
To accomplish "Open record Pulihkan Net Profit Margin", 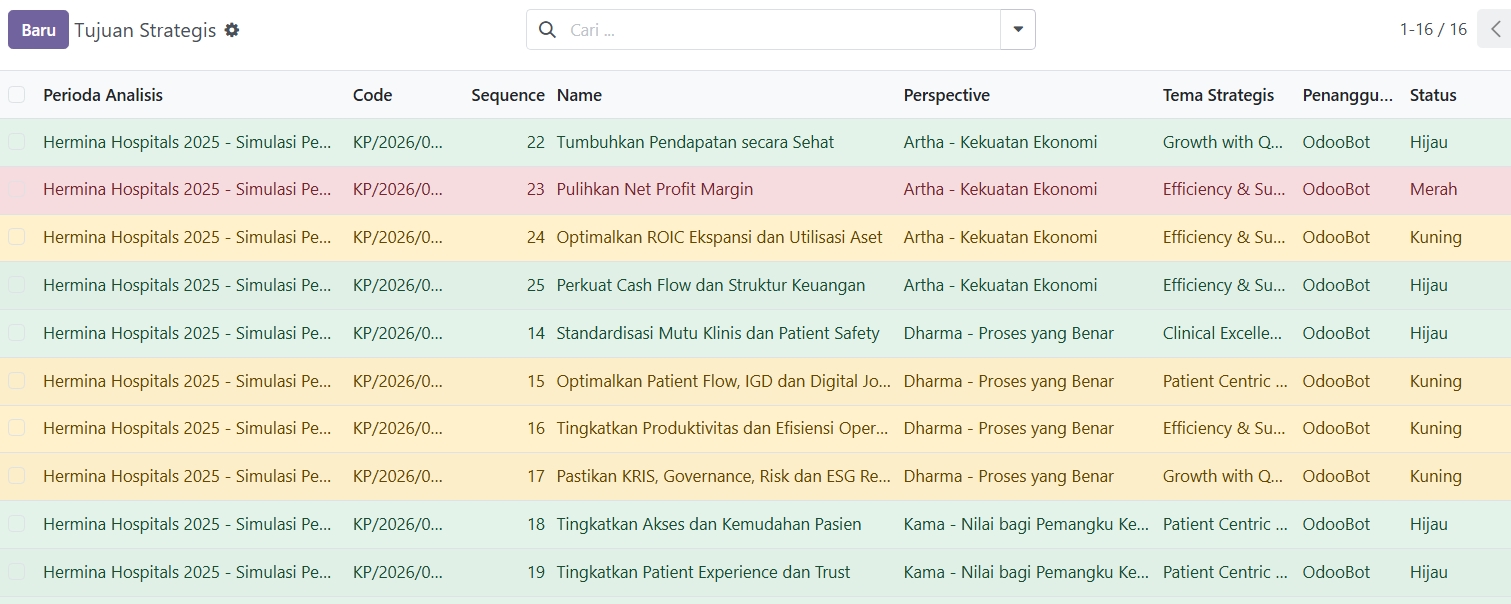I will coord(655,189).
